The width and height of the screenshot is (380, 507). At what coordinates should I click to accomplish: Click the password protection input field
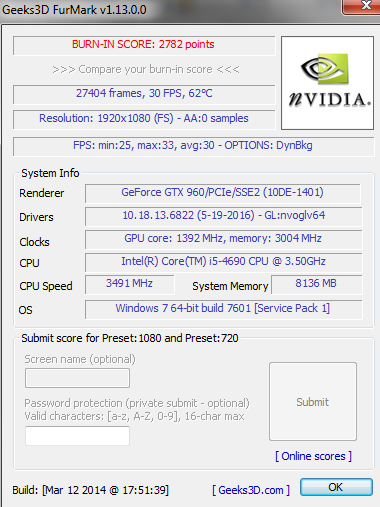click(x=77, y=436)
